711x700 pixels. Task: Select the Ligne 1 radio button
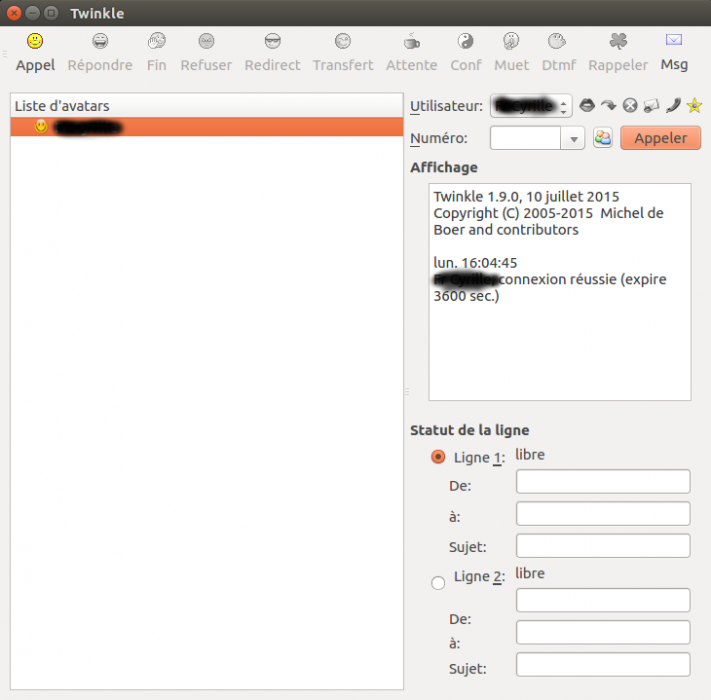pyautogui.click(x=438, y=457)
